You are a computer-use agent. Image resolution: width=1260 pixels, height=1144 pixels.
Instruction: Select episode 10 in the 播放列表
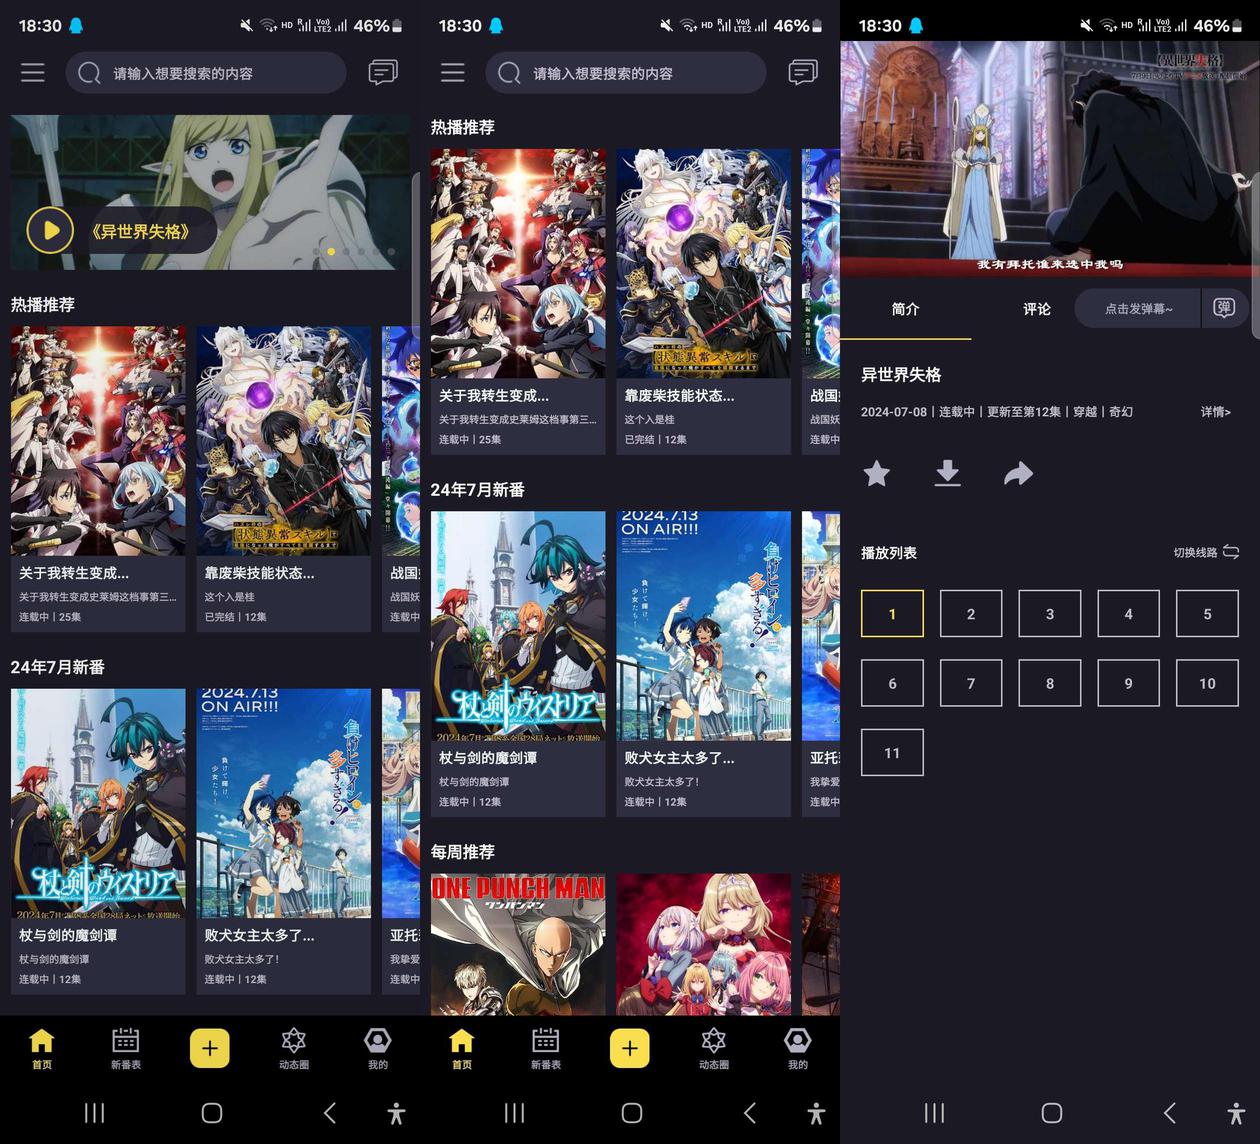click(1207, 683)
